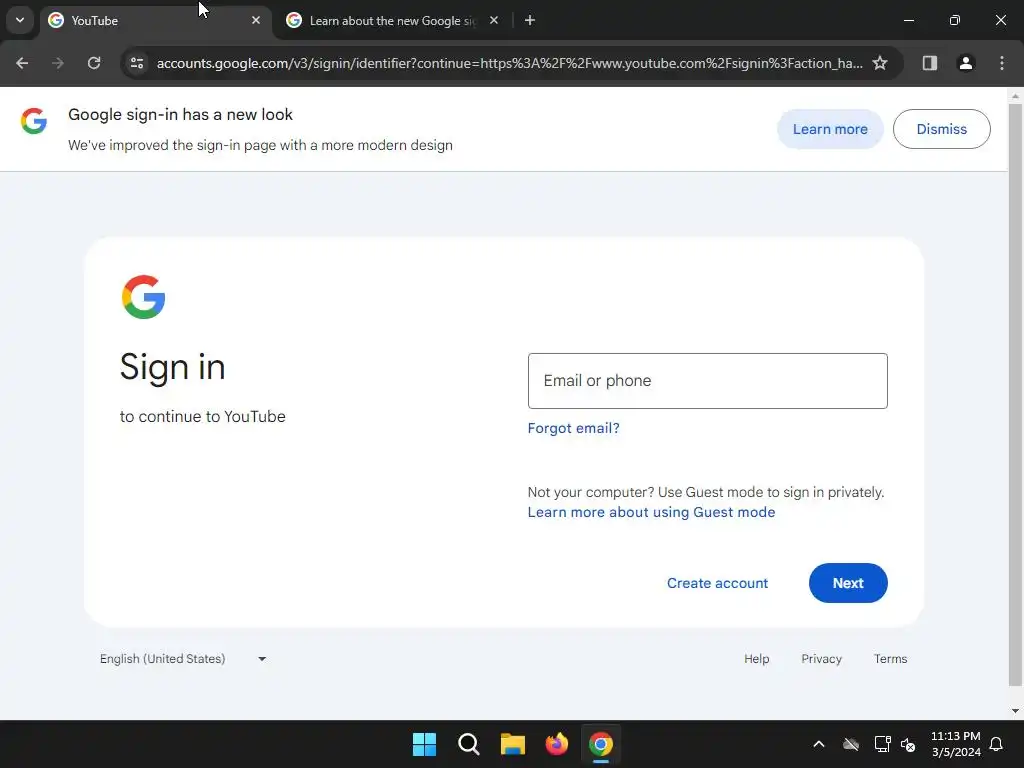Show hidden system tray icons
Viewport: 1024px width, 768px height.
click(x=818, y=744)
